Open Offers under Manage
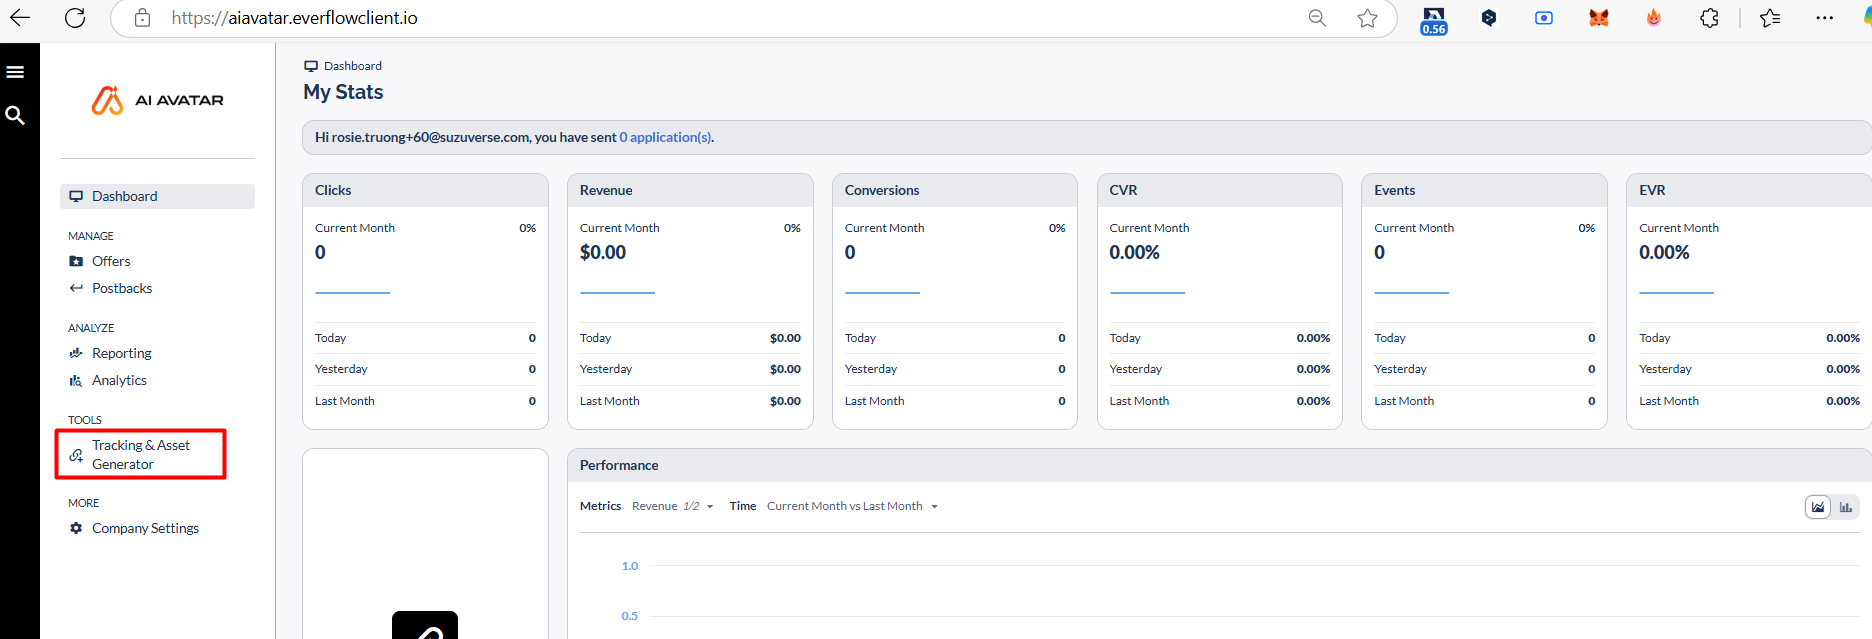Image resolution: width=1872 pixels, height=639 pixels. (x=111, y=261)
